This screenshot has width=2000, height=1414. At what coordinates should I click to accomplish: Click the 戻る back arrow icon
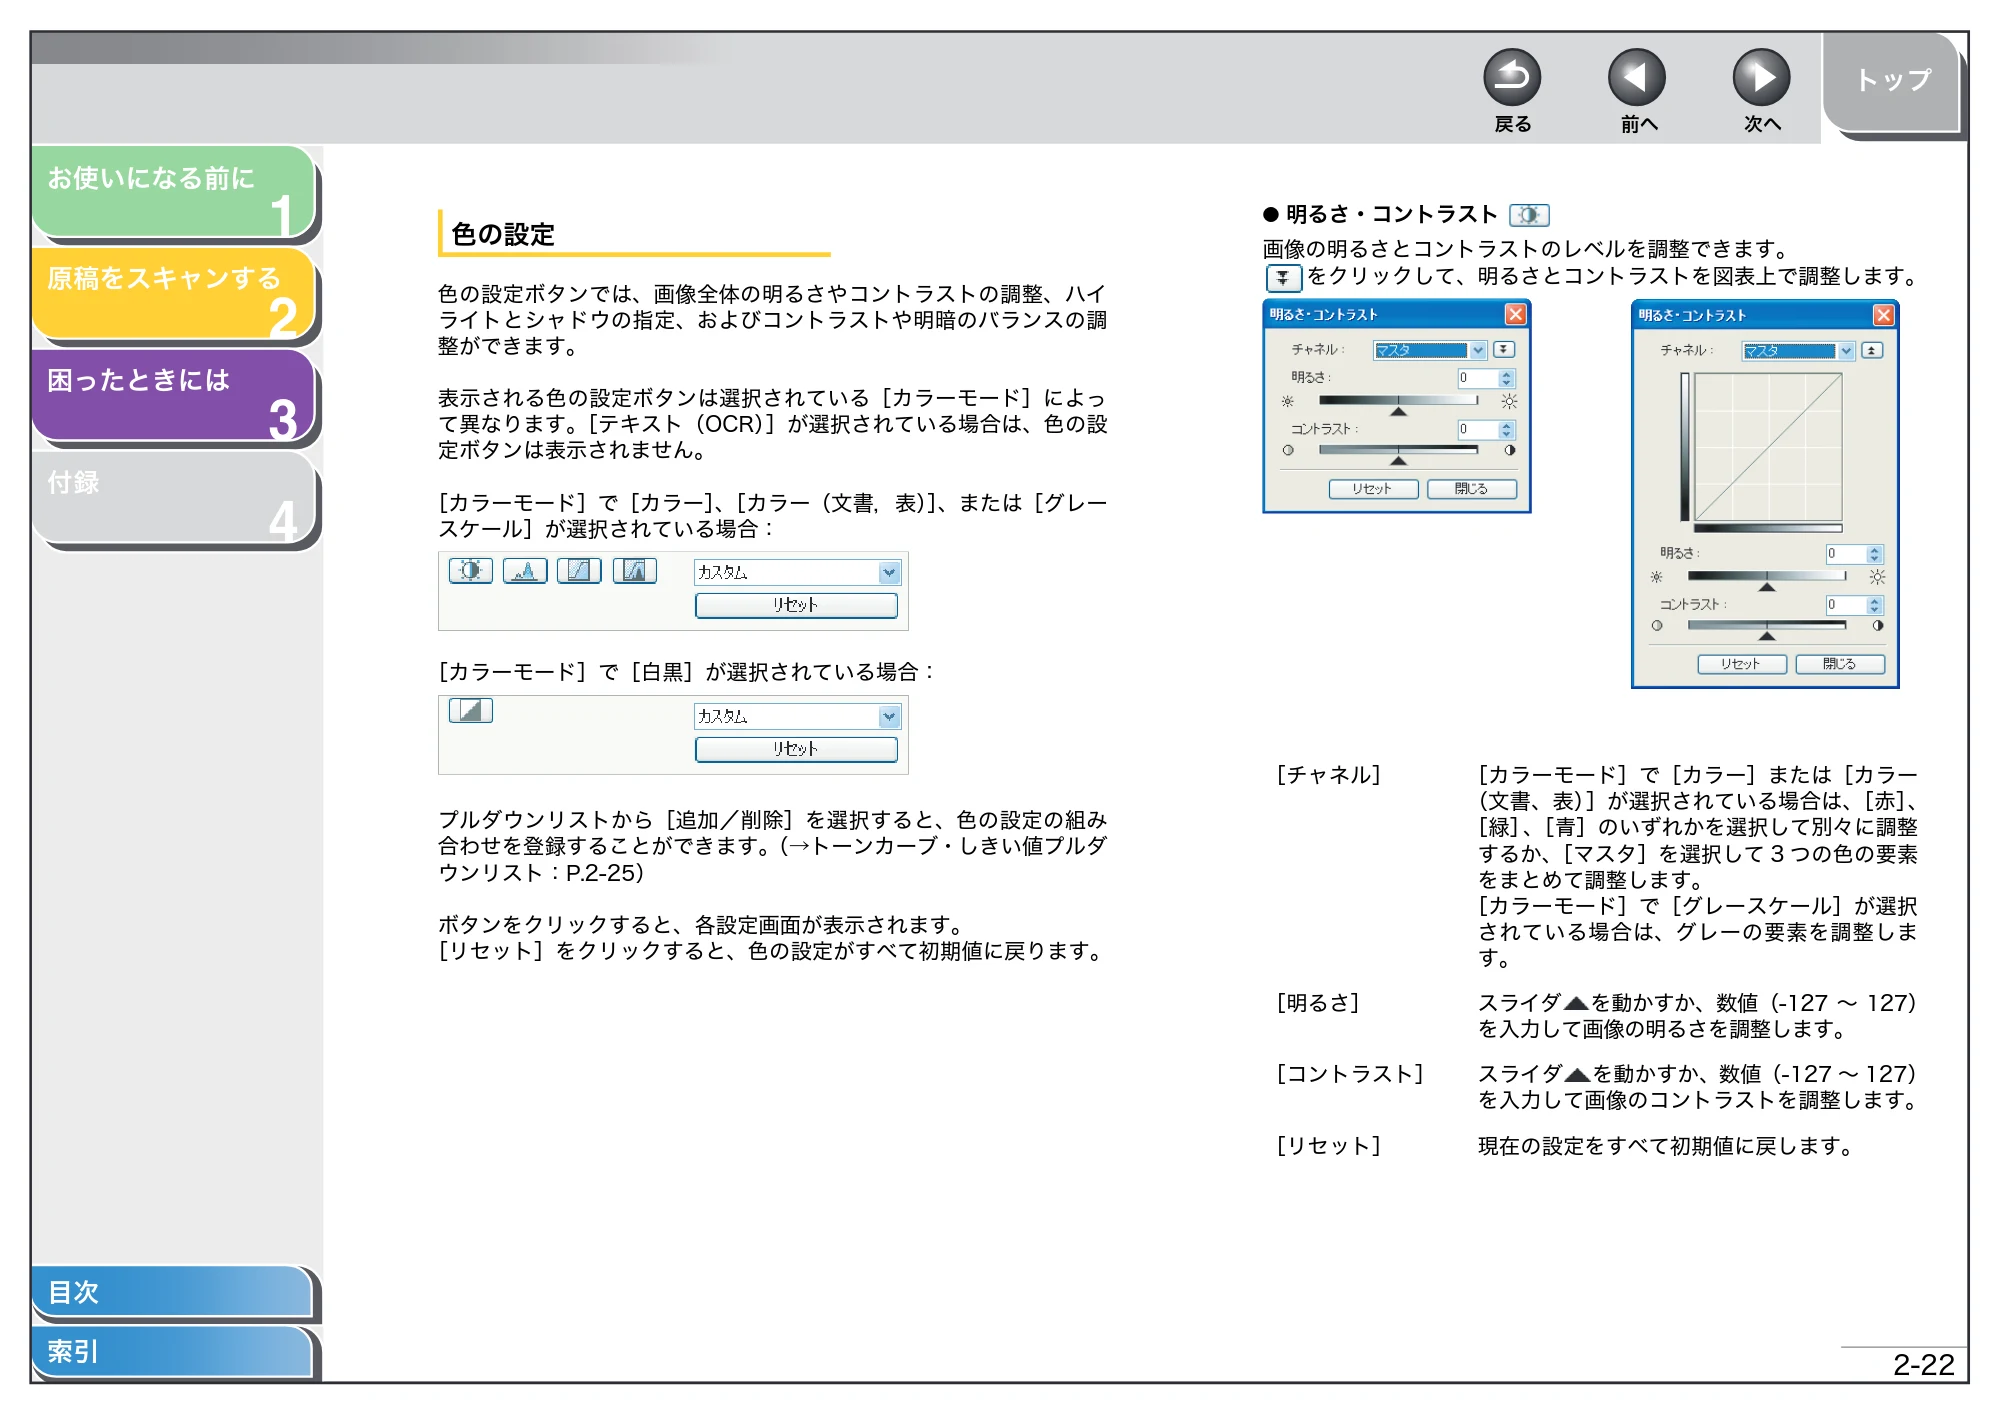coord(1511,77)
